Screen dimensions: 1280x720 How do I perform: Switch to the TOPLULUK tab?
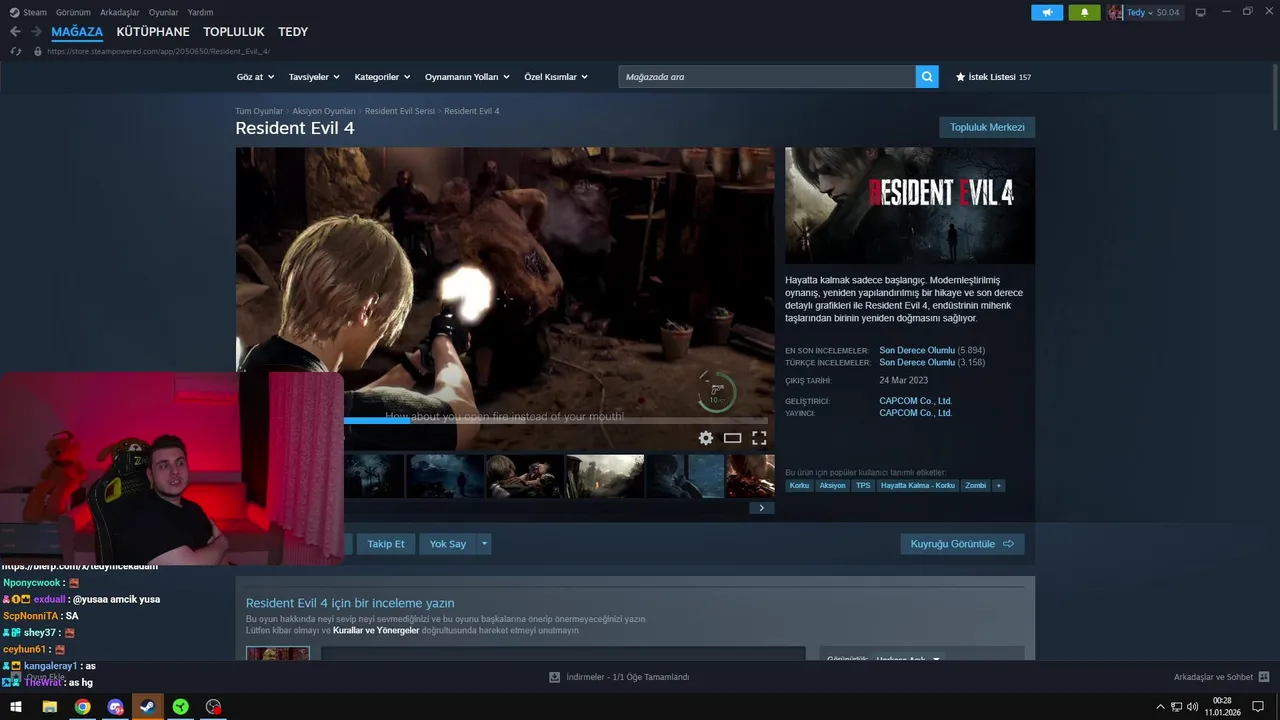(x=234, y=32)
